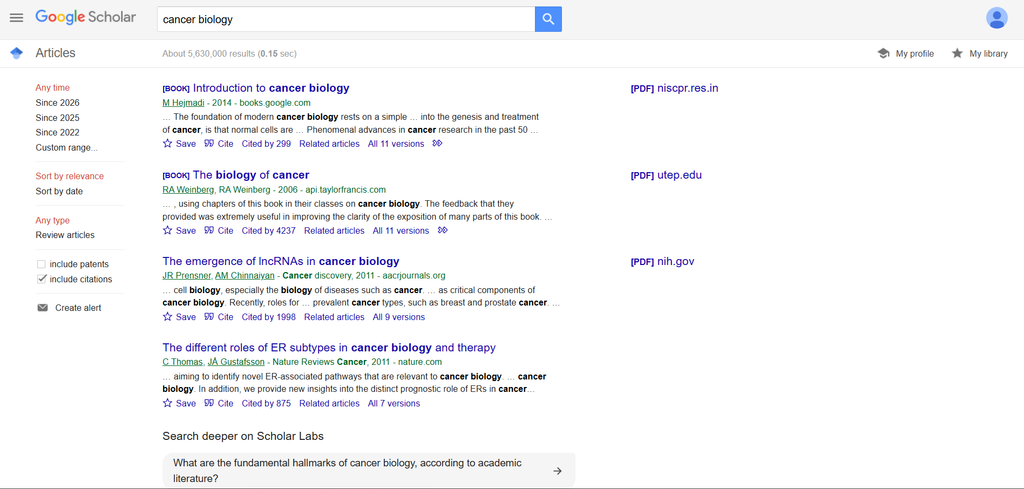Open the Custom range... date filter
Viewport: 1024px width, 489px height.
(67, 148)
